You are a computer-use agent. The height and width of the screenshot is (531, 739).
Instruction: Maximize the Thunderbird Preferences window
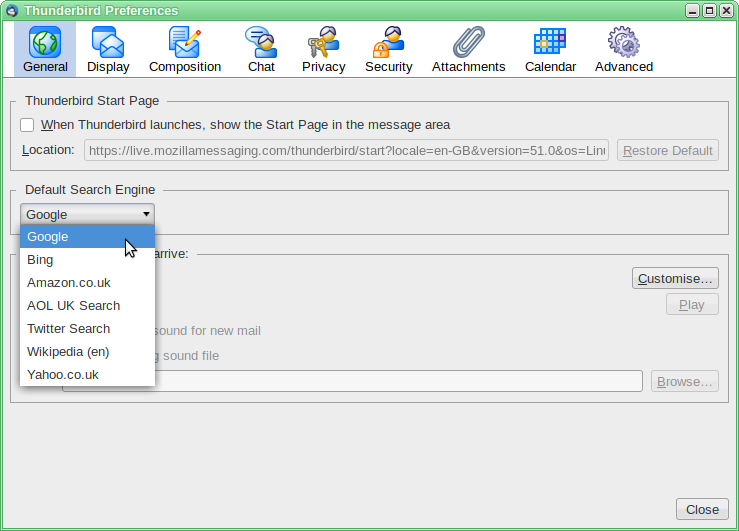pos(709,10)
